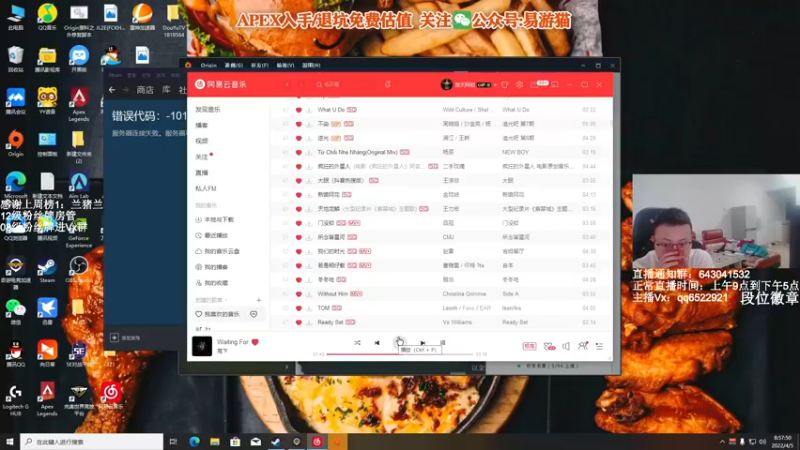Create new playlist with plus icon
Screen dimensions: 800x450
coord(259,301)
